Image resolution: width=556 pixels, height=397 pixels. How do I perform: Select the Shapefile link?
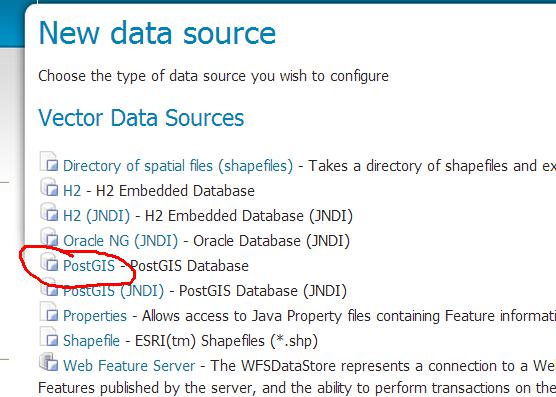click(91, 341)
